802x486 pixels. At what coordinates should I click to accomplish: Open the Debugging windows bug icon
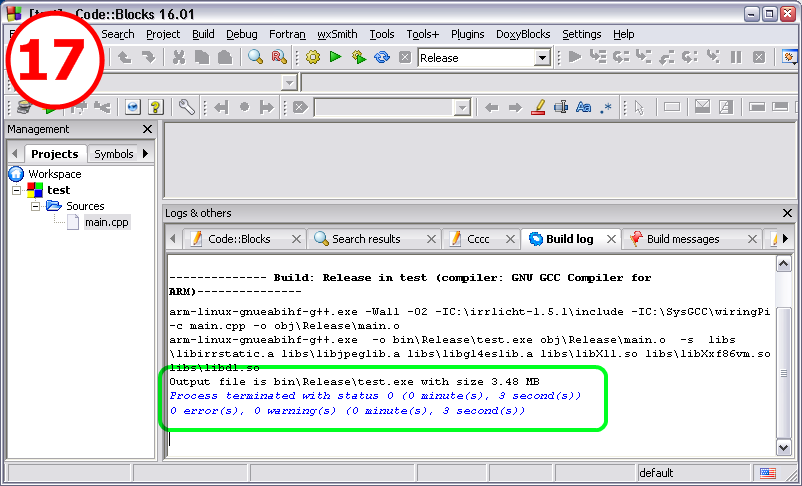click(789, 57)
